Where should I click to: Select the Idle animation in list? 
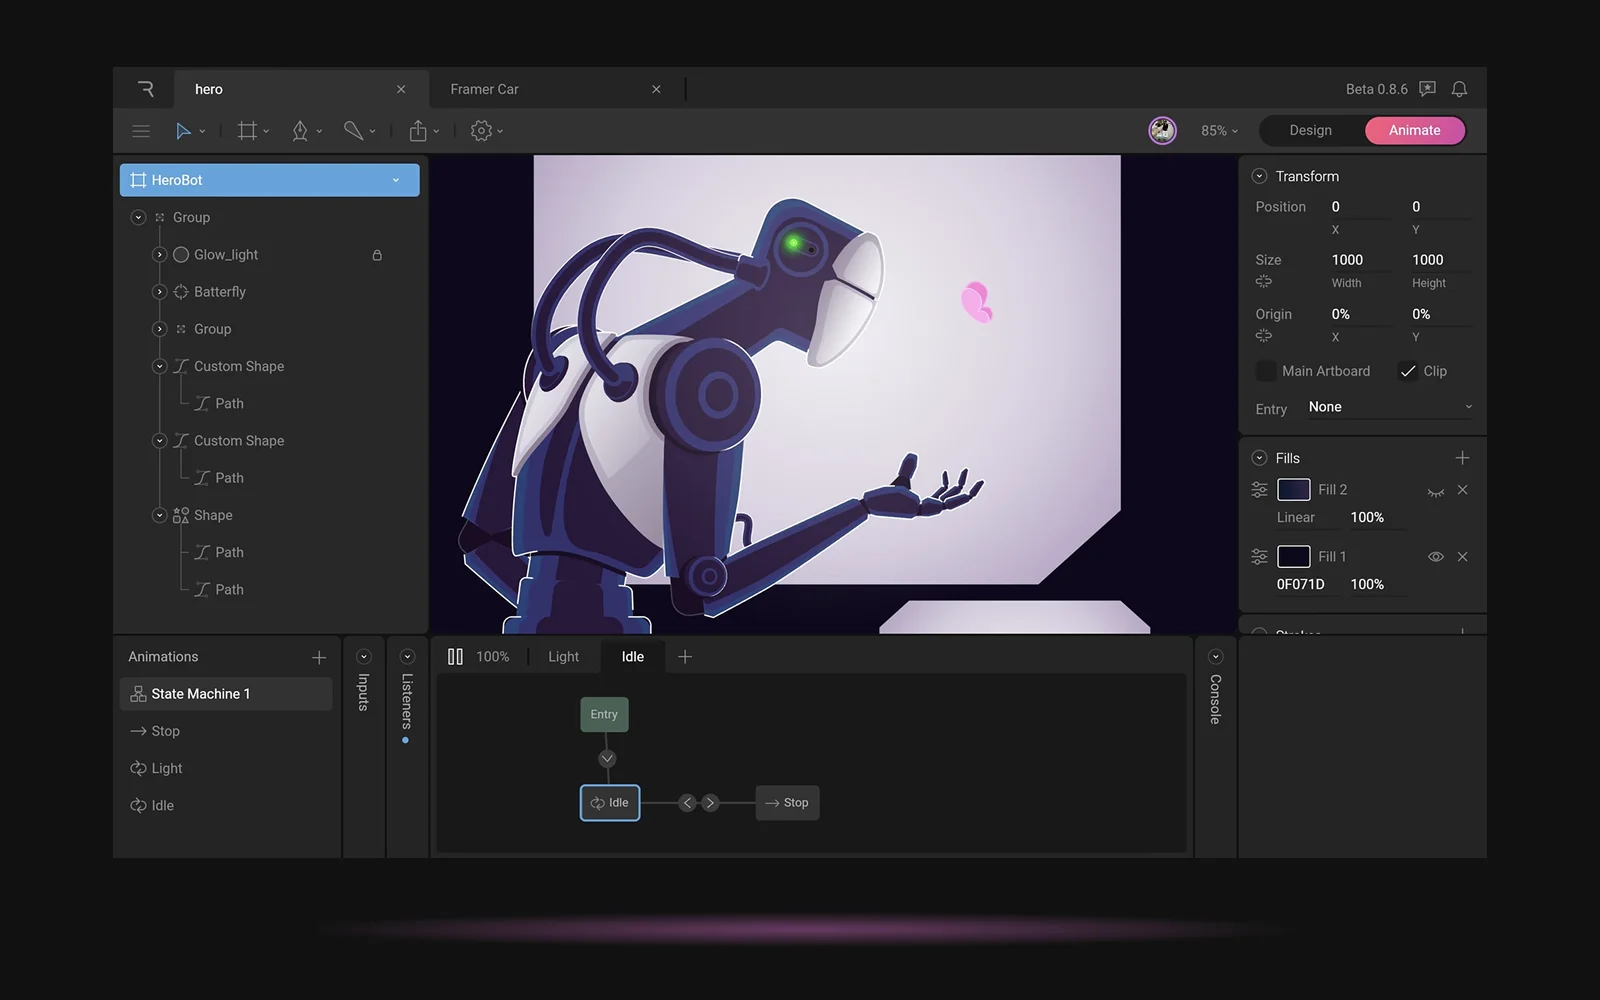point(226,806)
